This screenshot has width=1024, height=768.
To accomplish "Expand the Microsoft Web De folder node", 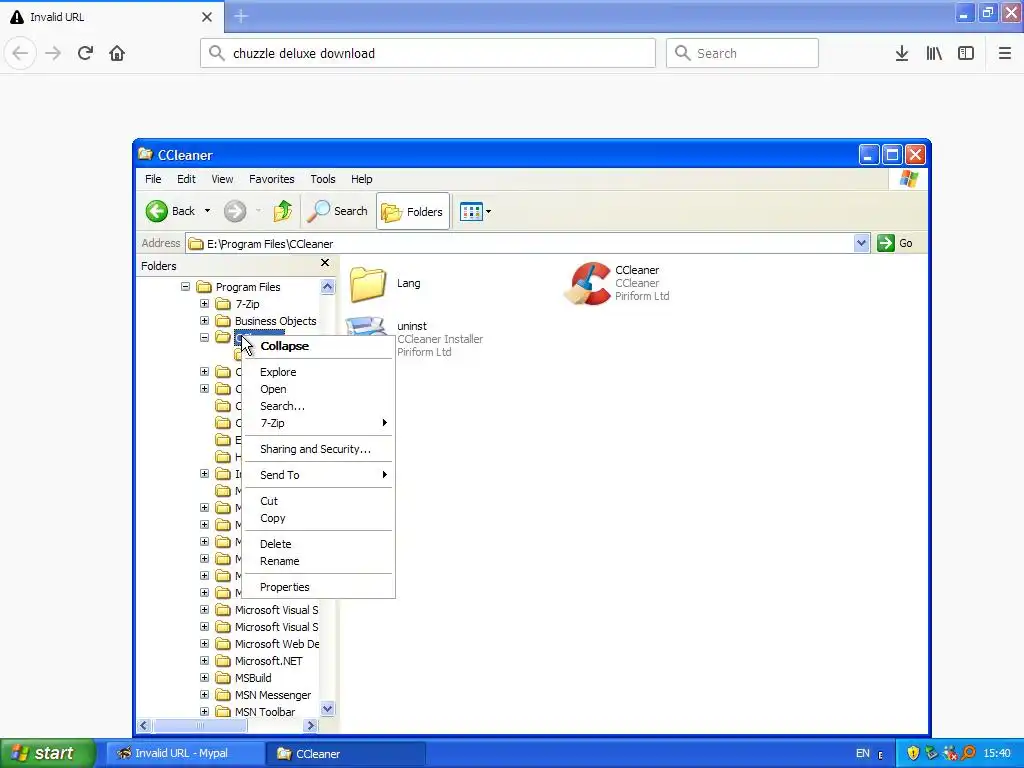I will point(204,643).
